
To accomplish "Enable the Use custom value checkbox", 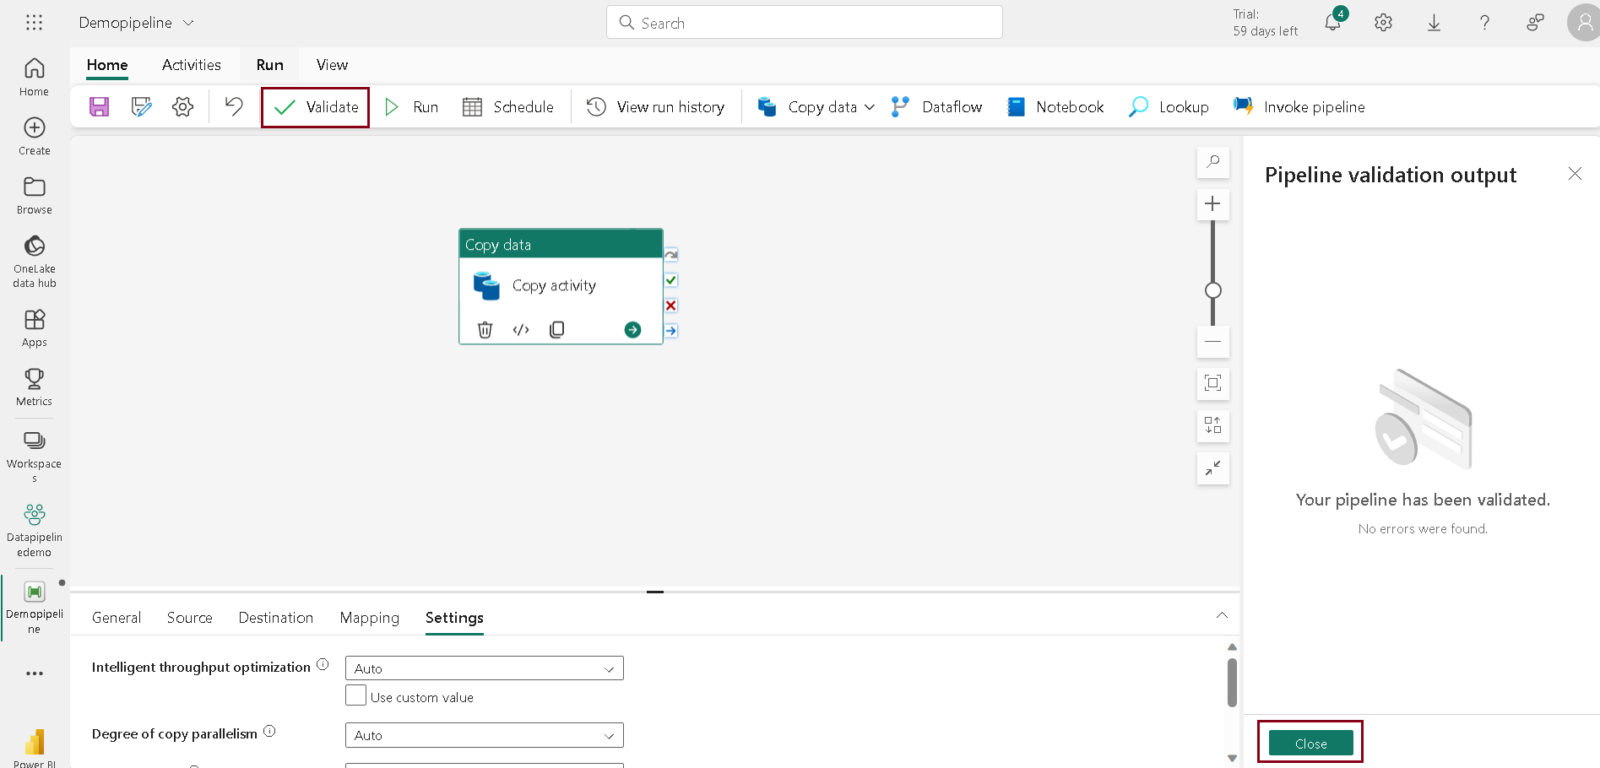I will [x=356, y=696].
